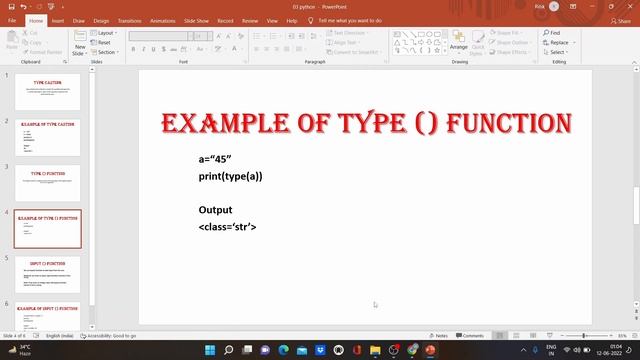
Task: Click Increase Font Size icon
Action: 219,36
